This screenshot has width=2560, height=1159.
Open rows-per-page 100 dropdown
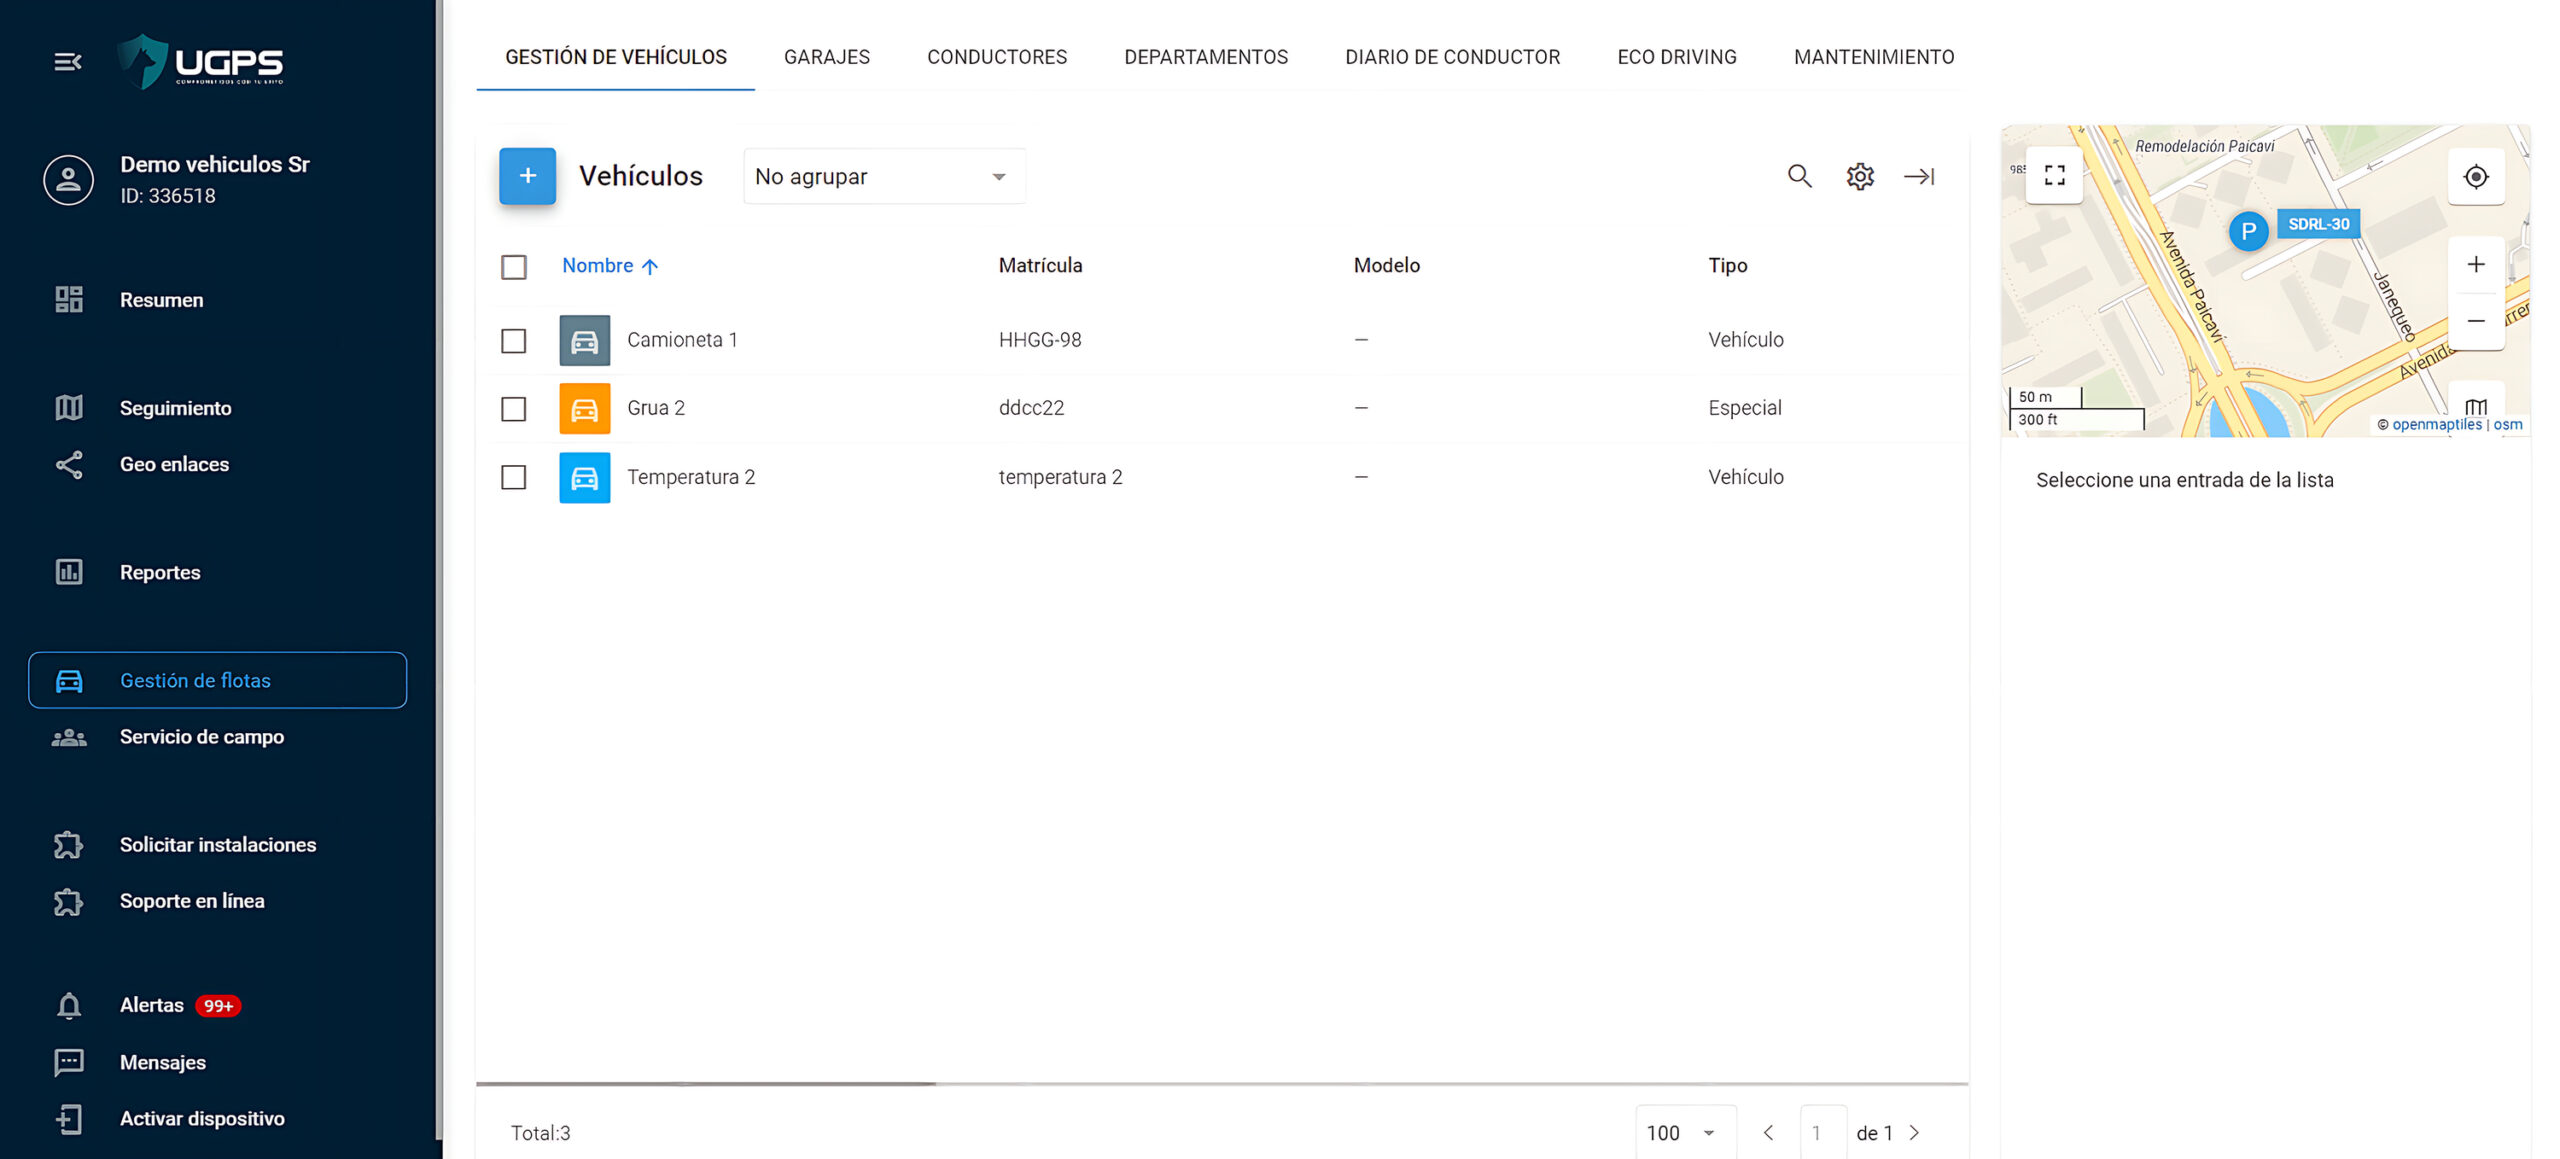1682,1132
